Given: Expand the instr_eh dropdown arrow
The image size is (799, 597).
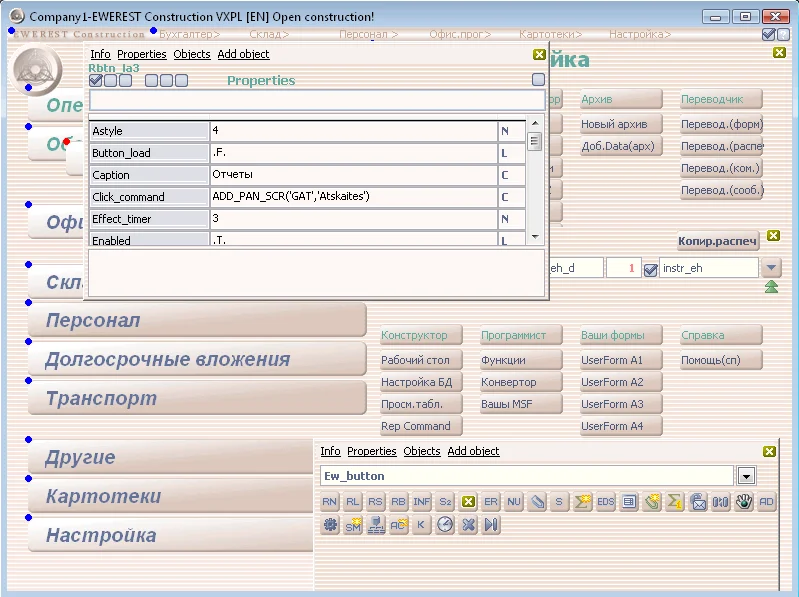Looking at the screenshot, I should (771, 268).
